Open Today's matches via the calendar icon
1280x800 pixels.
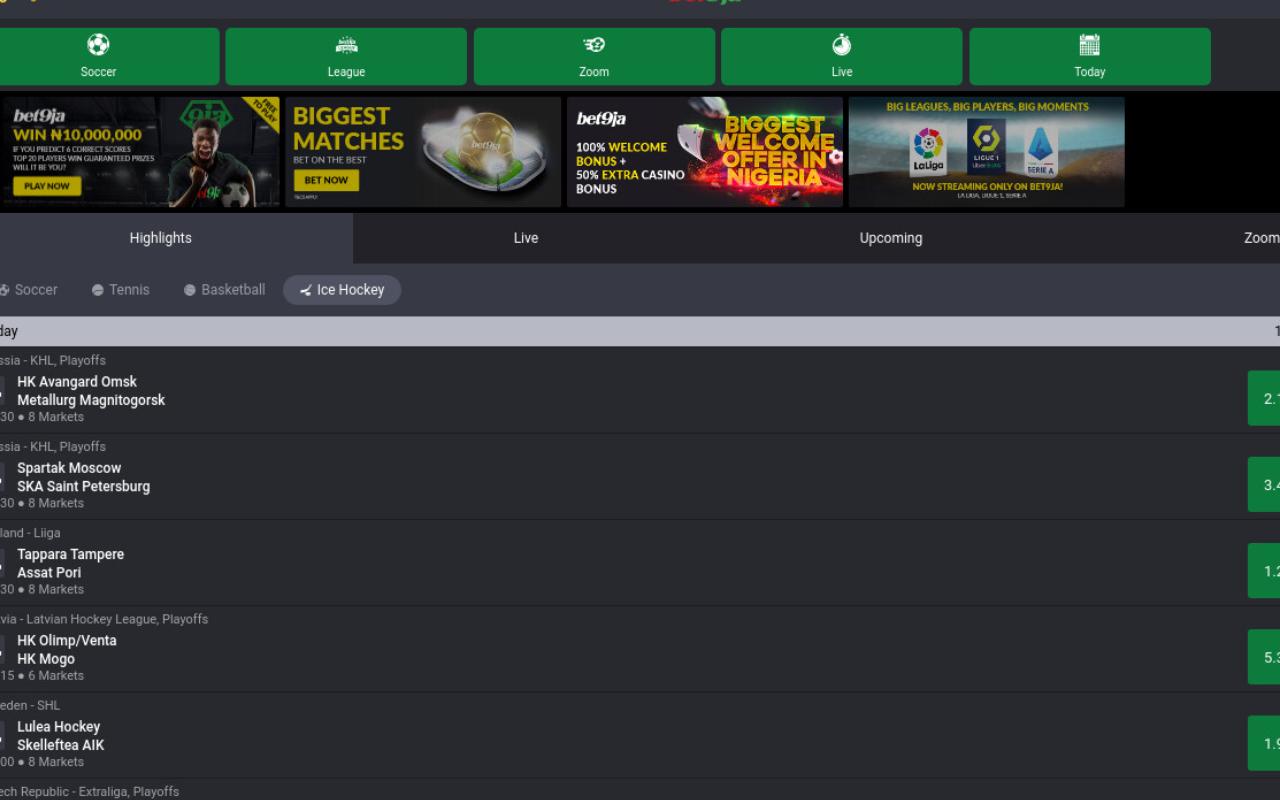1090,45
